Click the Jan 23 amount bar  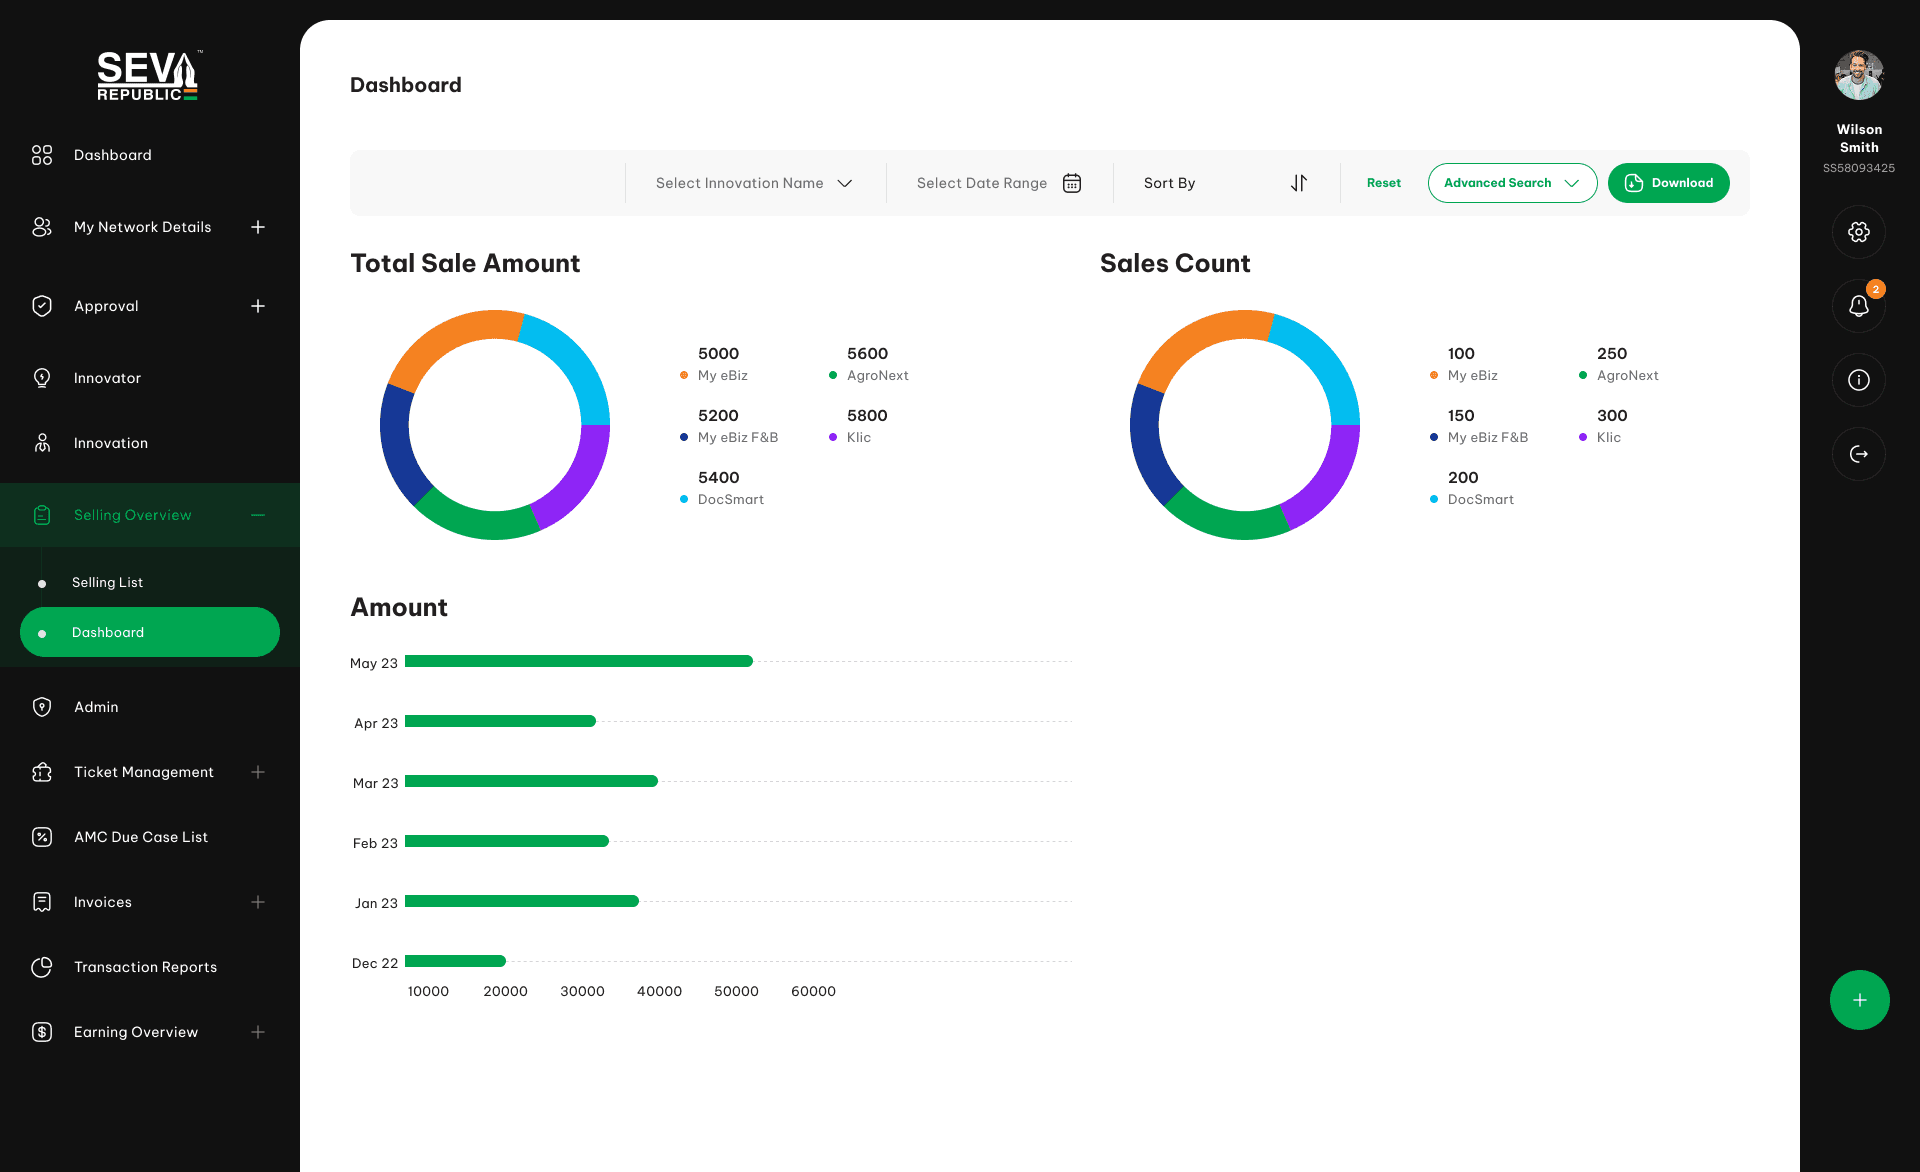[x=522, y=901]
